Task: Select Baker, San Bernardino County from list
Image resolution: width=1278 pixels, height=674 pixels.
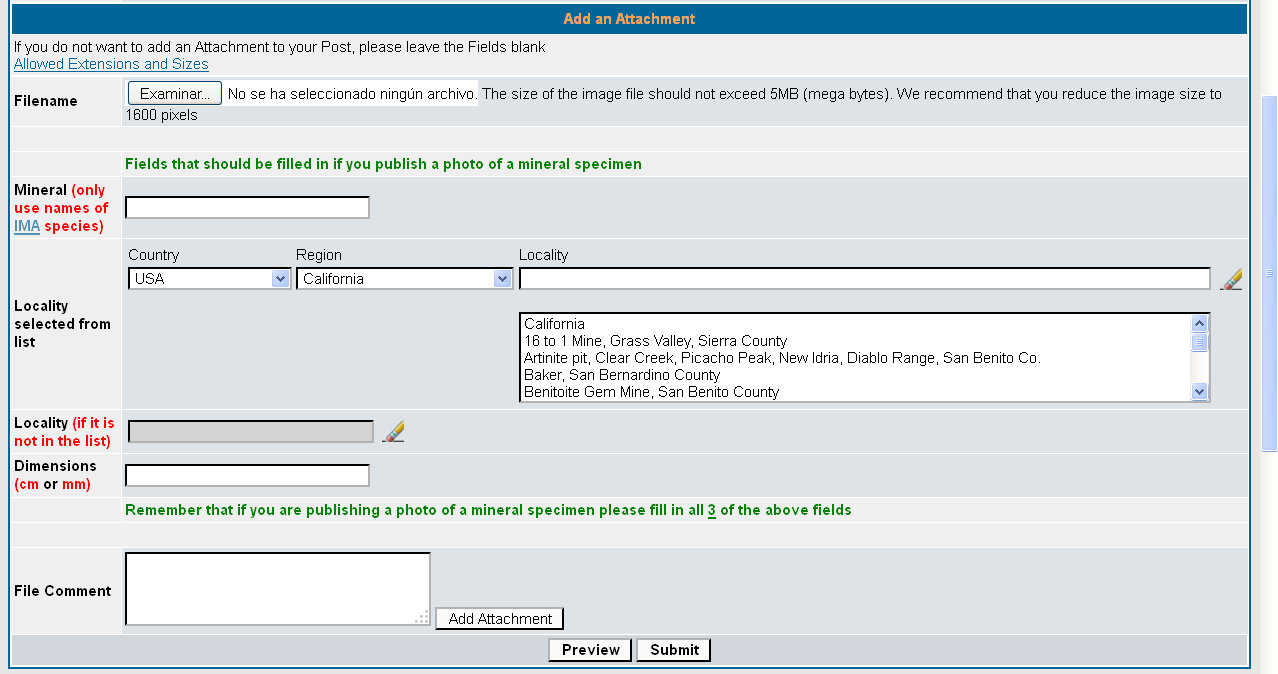Action: pyautogui.click(x=622, y=375)
